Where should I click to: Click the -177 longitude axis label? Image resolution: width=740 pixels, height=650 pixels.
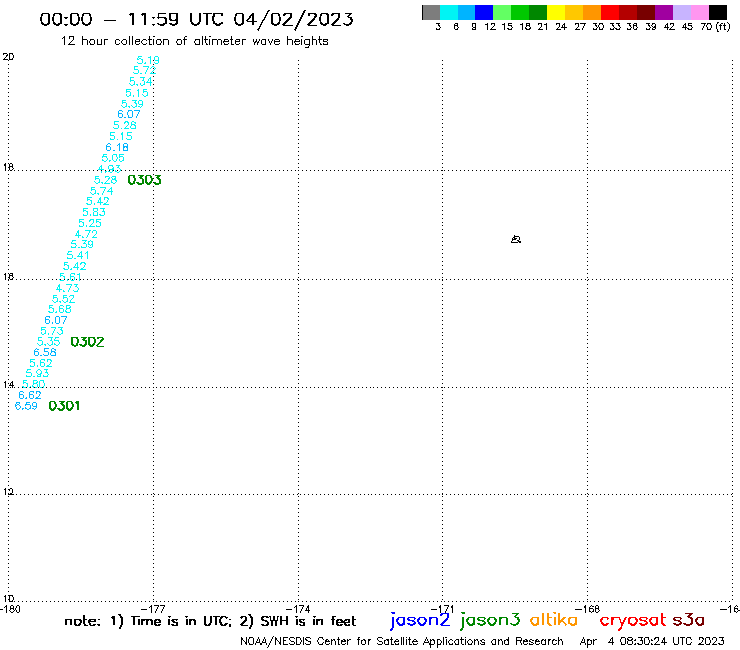(154, 609)
